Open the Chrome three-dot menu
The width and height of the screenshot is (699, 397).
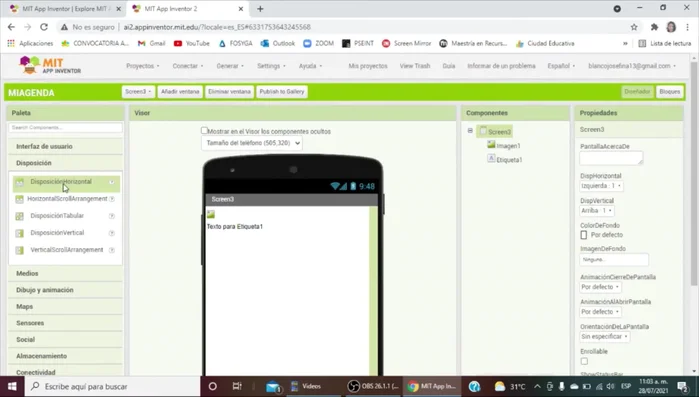[x=687, y=27]
